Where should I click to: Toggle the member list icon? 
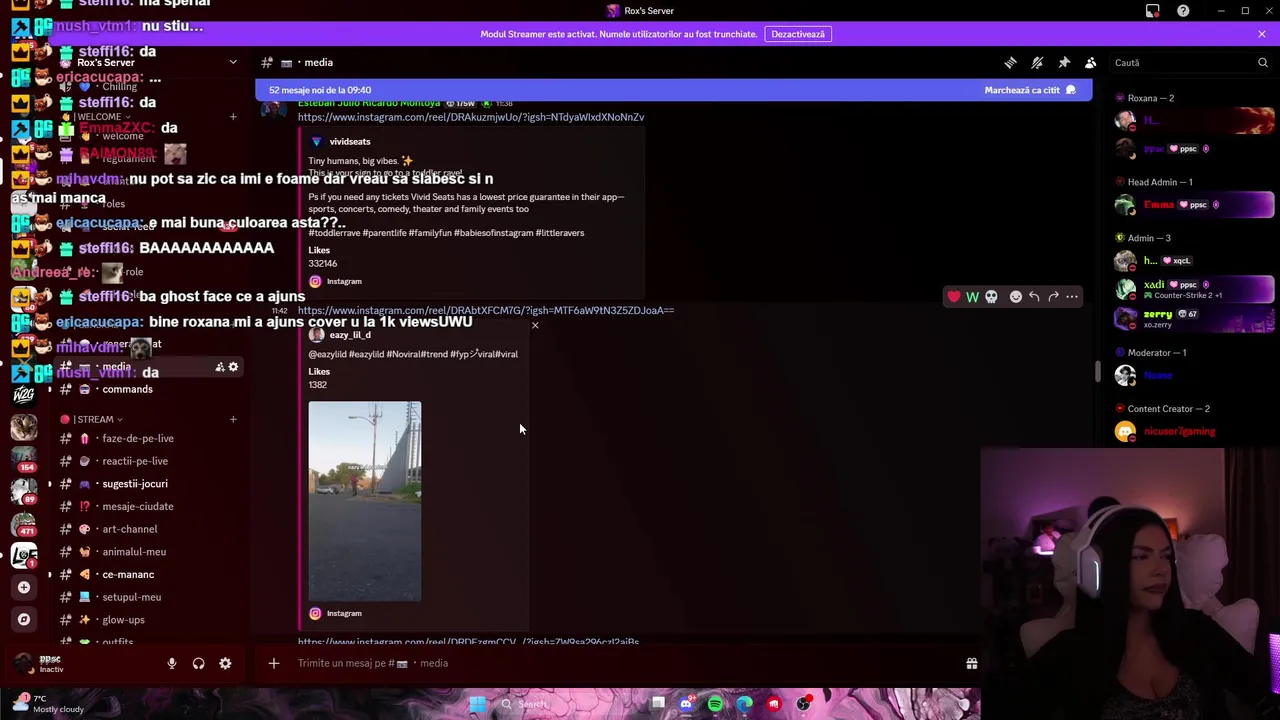1091,62
